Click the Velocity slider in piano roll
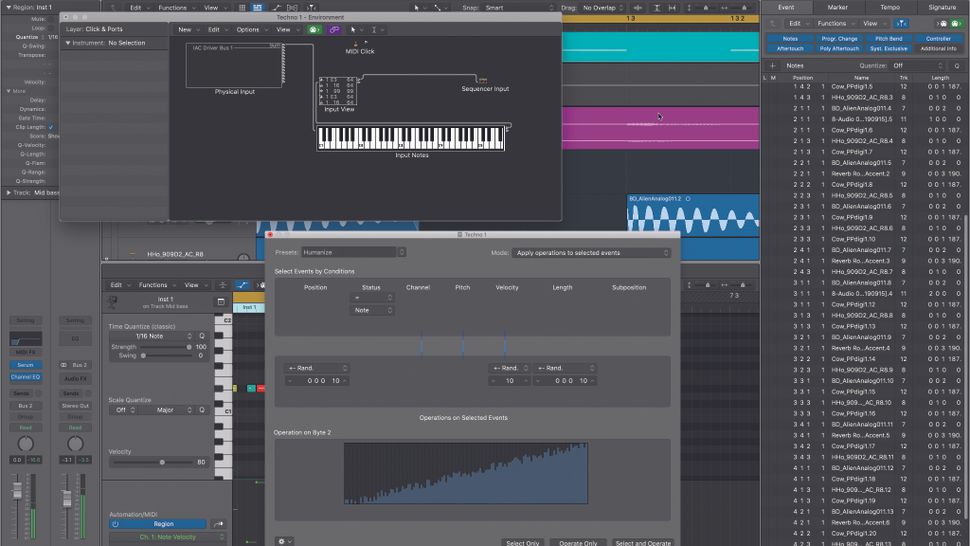 click(x=162, y=462)
